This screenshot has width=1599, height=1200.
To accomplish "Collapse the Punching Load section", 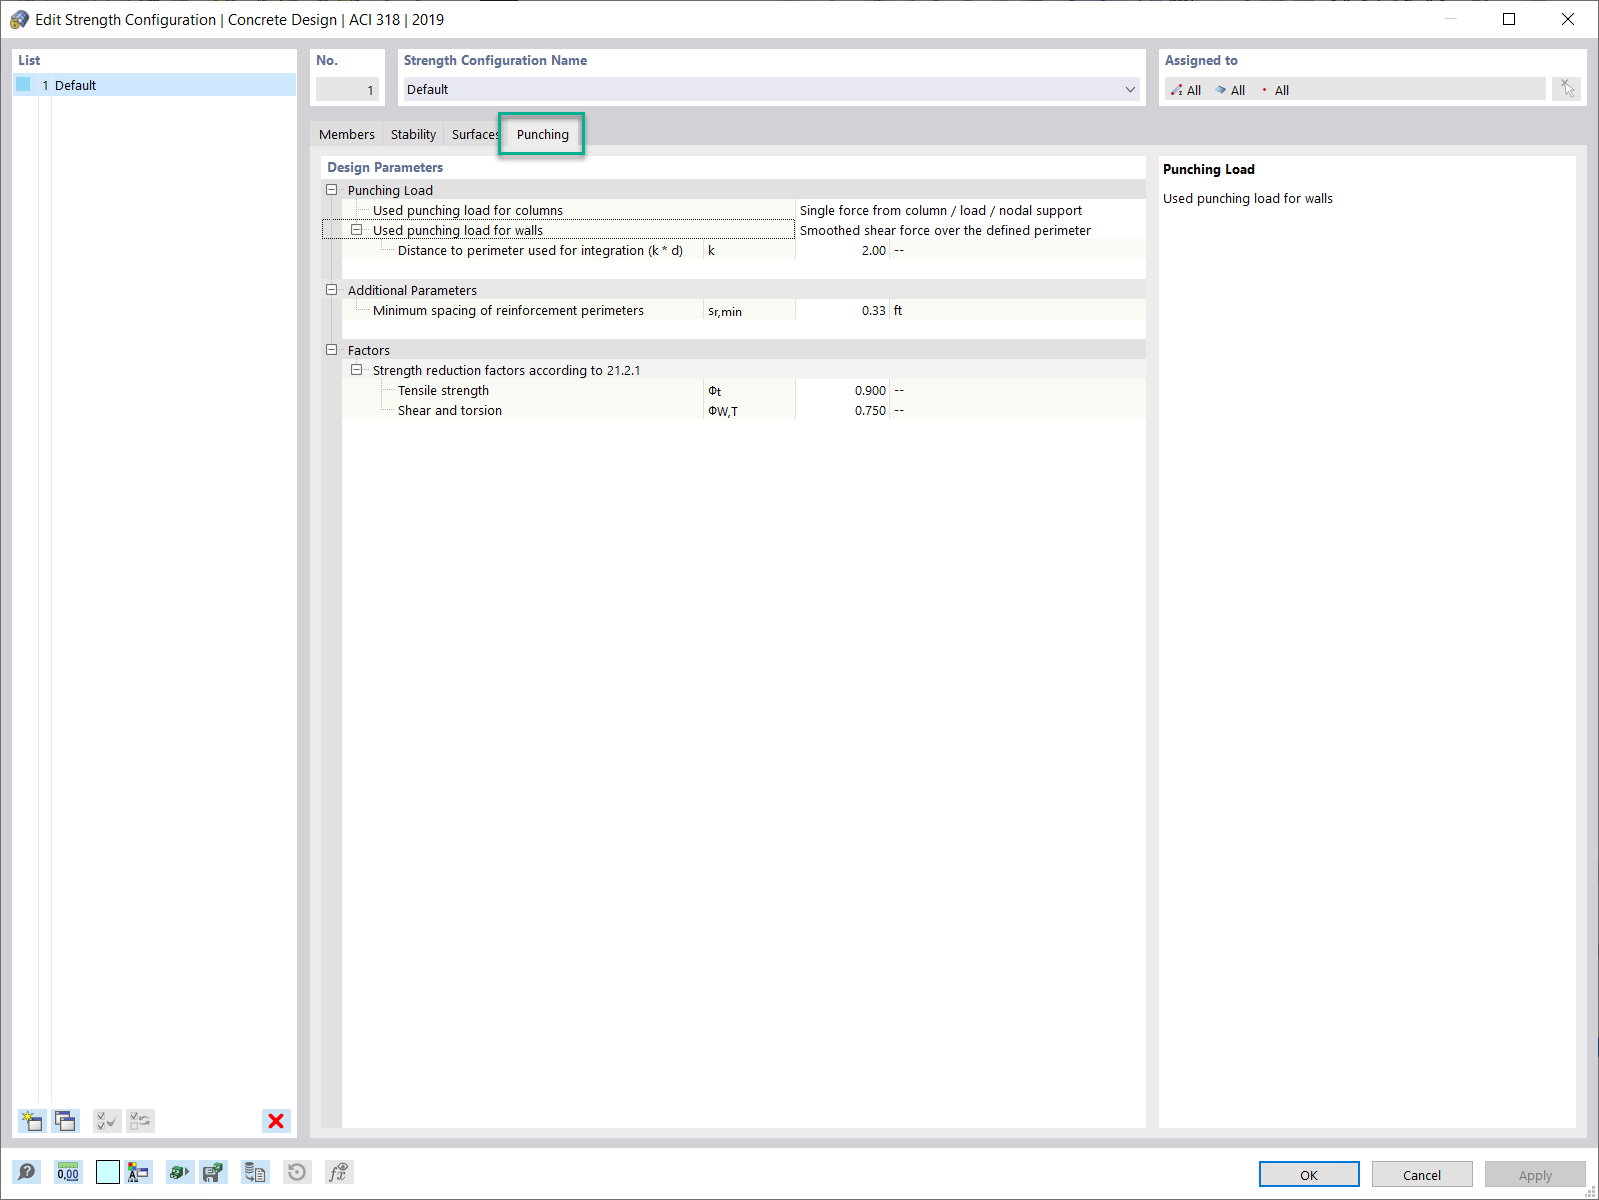I will (332, 190).
